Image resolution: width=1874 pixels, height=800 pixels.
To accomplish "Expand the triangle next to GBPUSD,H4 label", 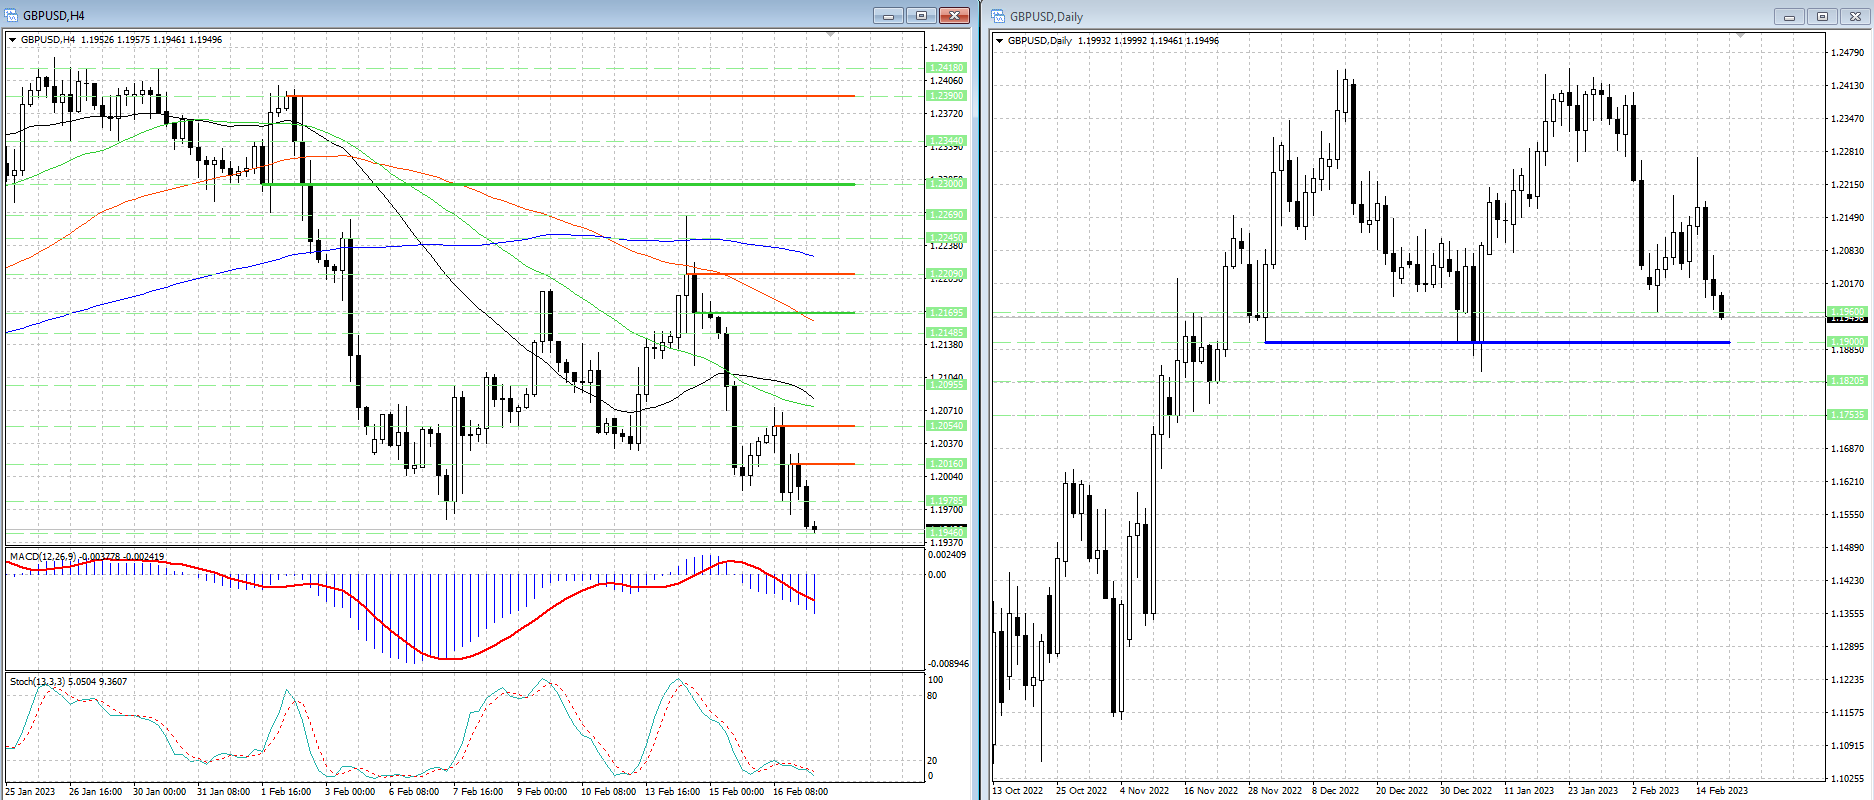I will 13,40.
